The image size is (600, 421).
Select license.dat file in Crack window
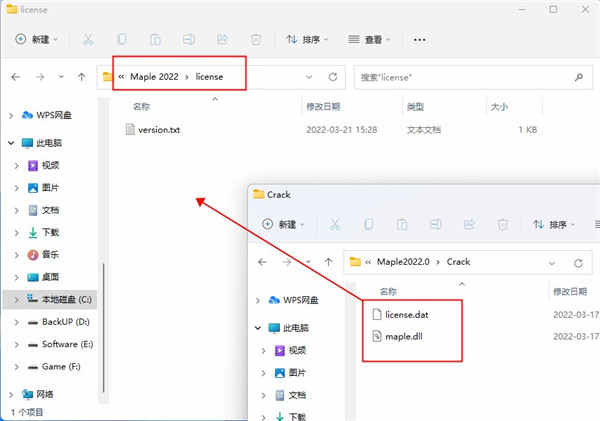point(400,315)
